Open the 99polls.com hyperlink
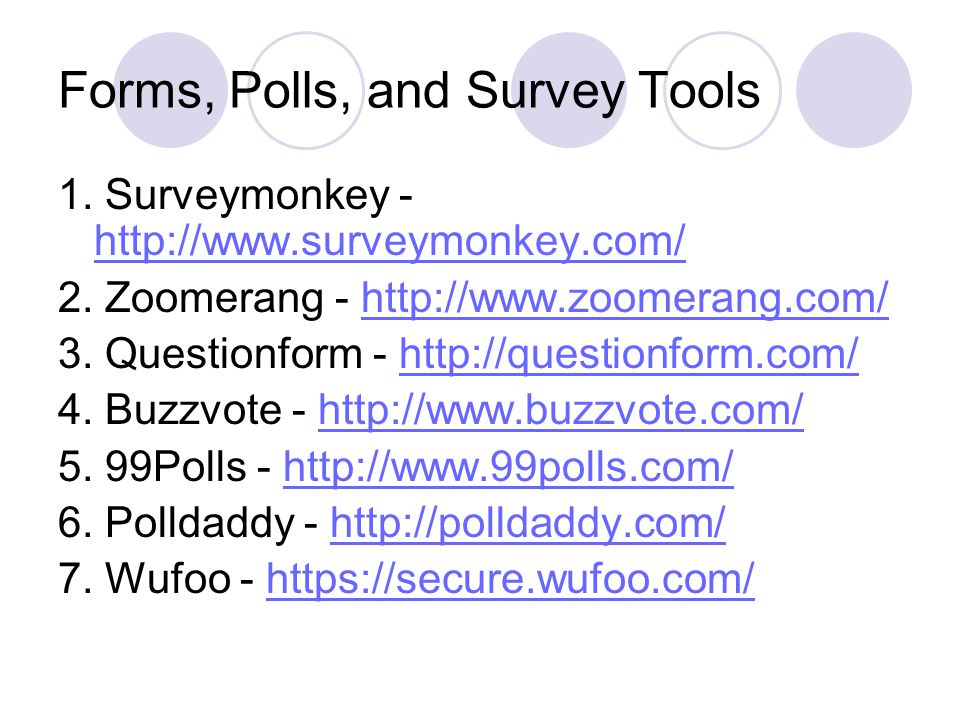The width and height of the screenshot is (960, 720). [508, 468]
